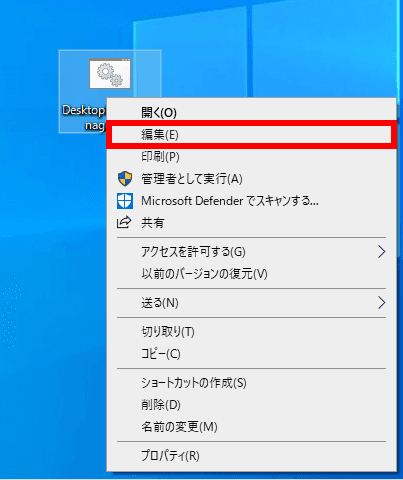403x480 pixels.
Task: Click the Microsoft Defender shield icon
Action: (125, 201)
